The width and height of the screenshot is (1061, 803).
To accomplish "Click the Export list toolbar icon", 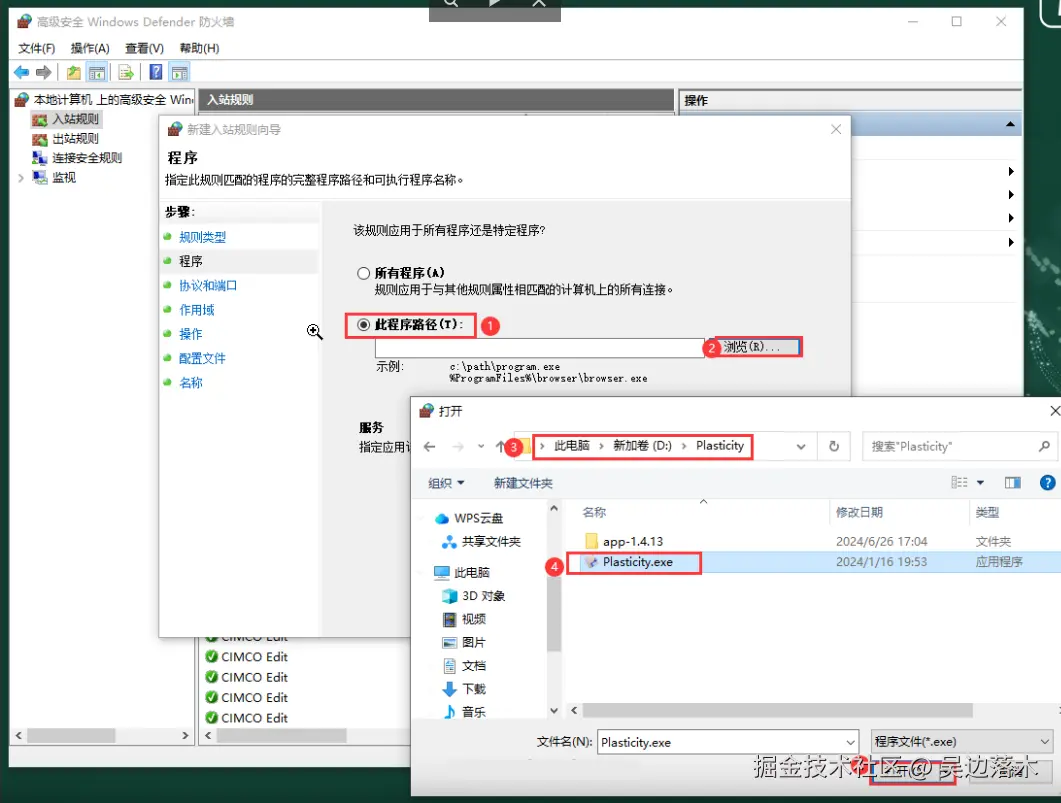I will click(126, 72).
